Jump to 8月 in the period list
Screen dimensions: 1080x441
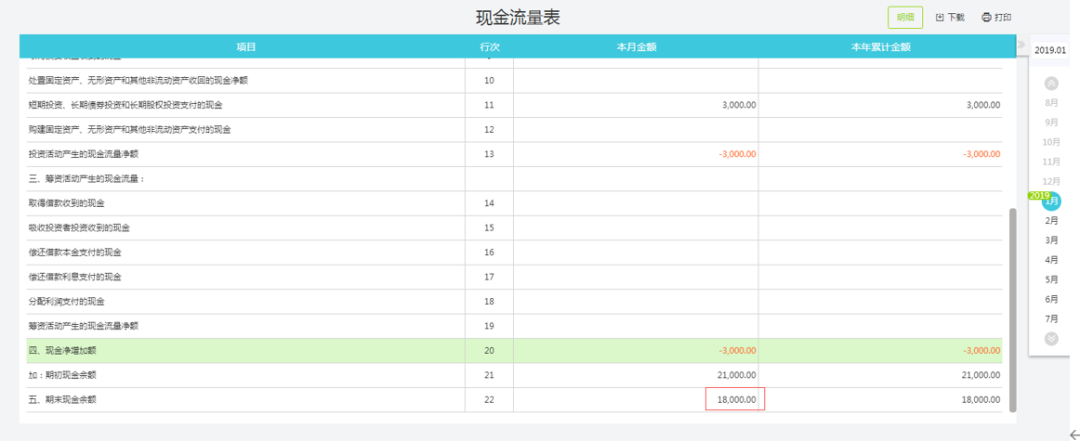click(1051, 102)
